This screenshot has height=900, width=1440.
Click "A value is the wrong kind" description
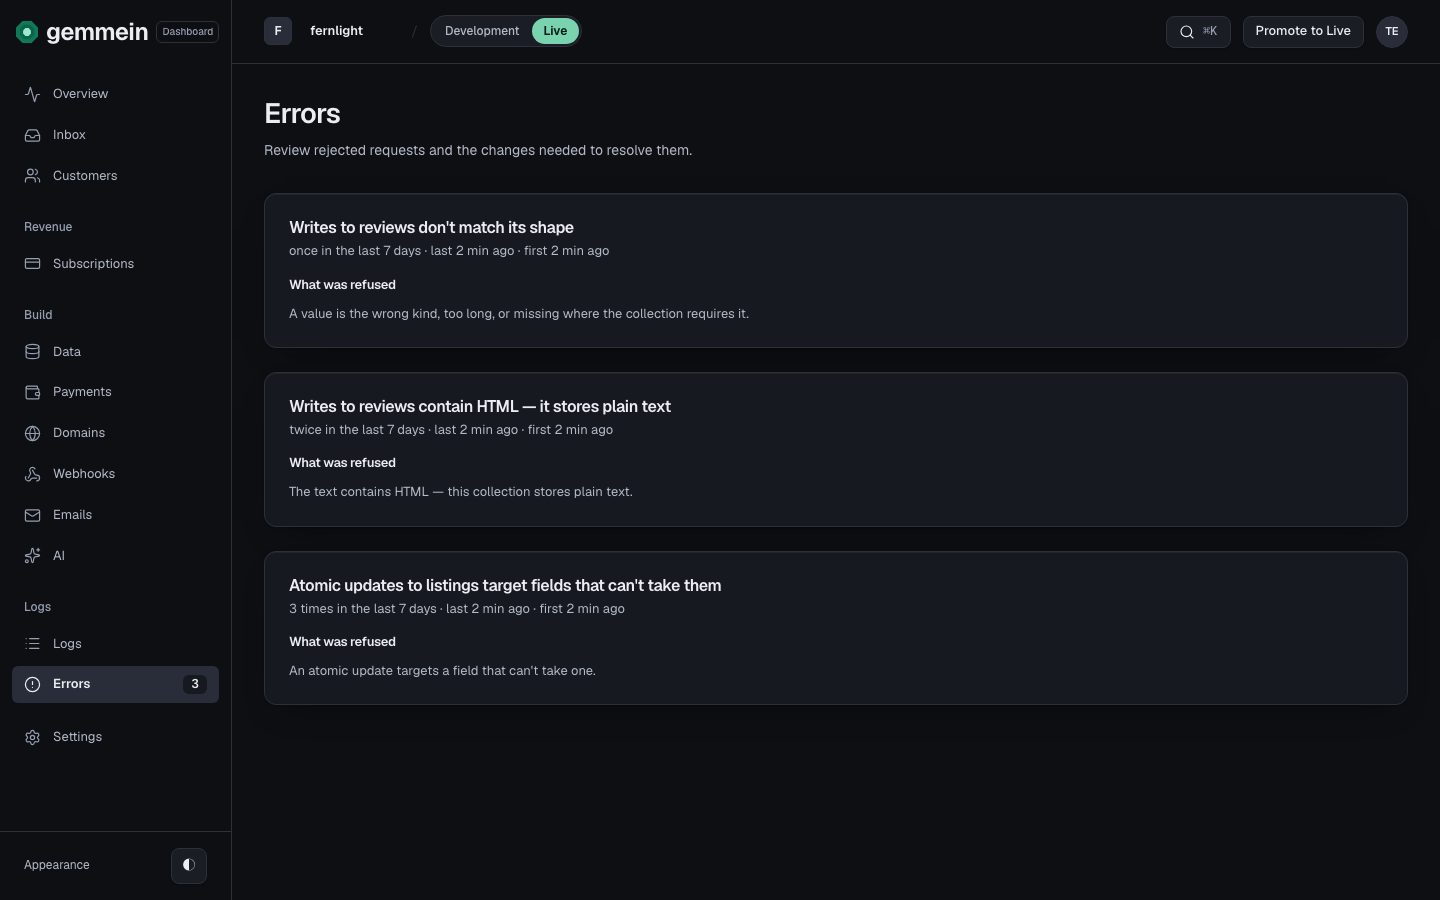click(519, 314)
